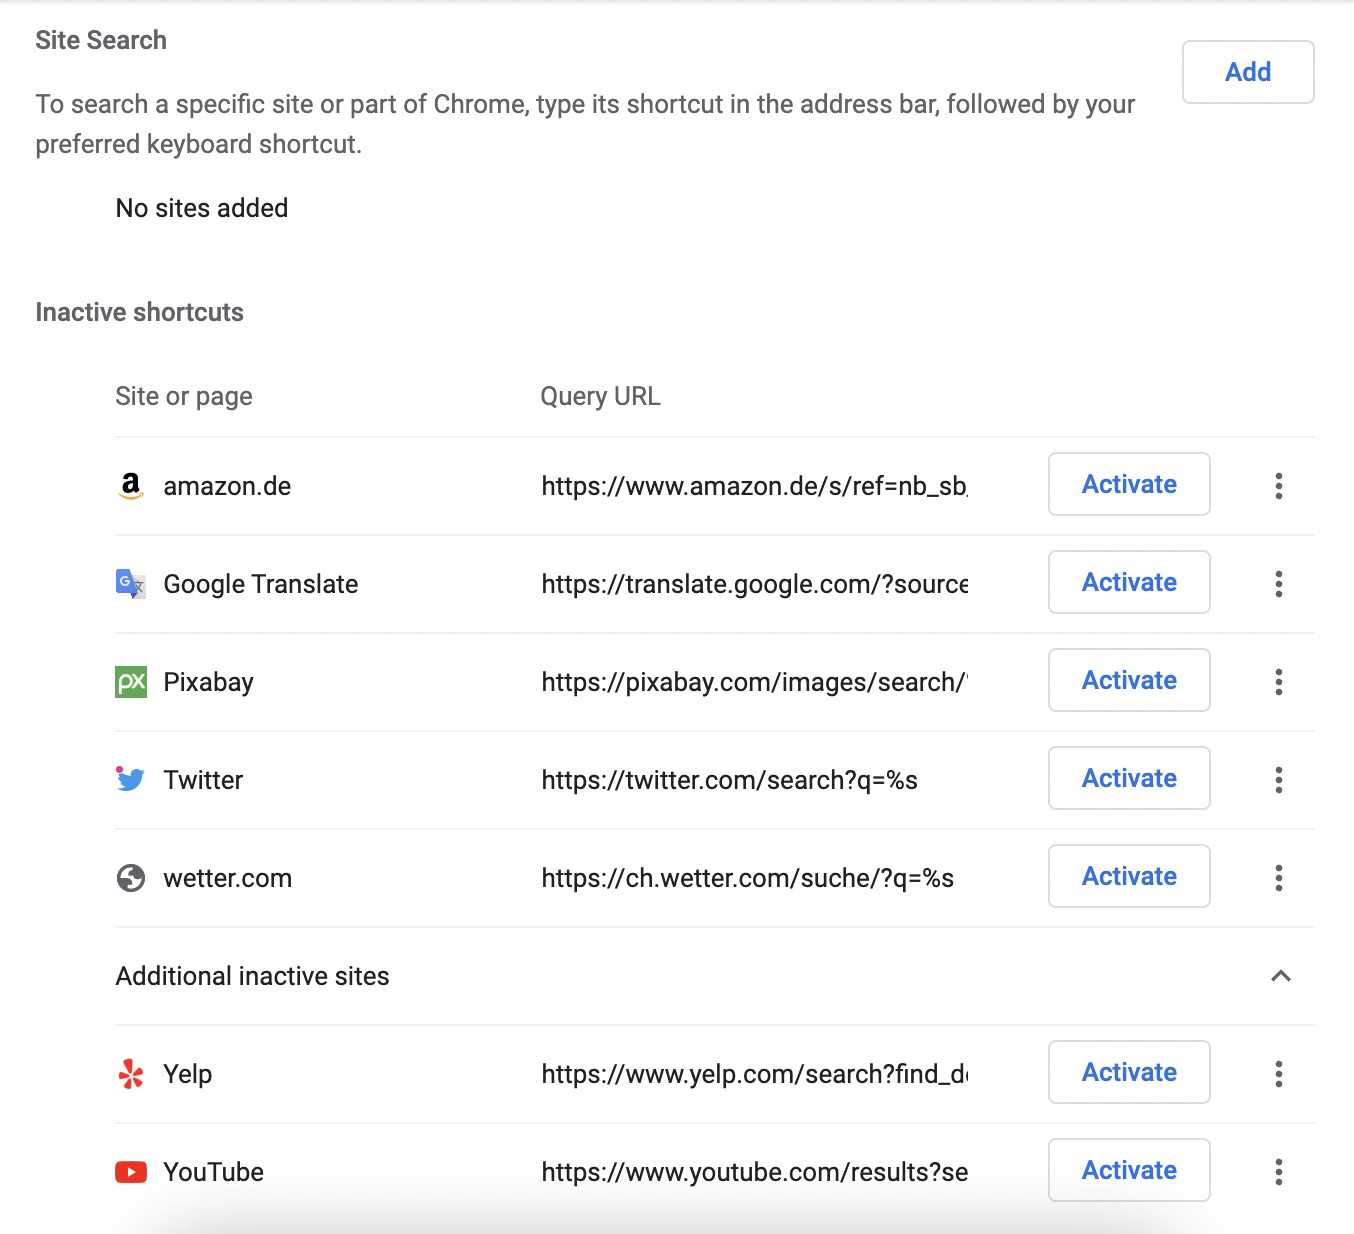Click the Site or page column header

point(184,397)
